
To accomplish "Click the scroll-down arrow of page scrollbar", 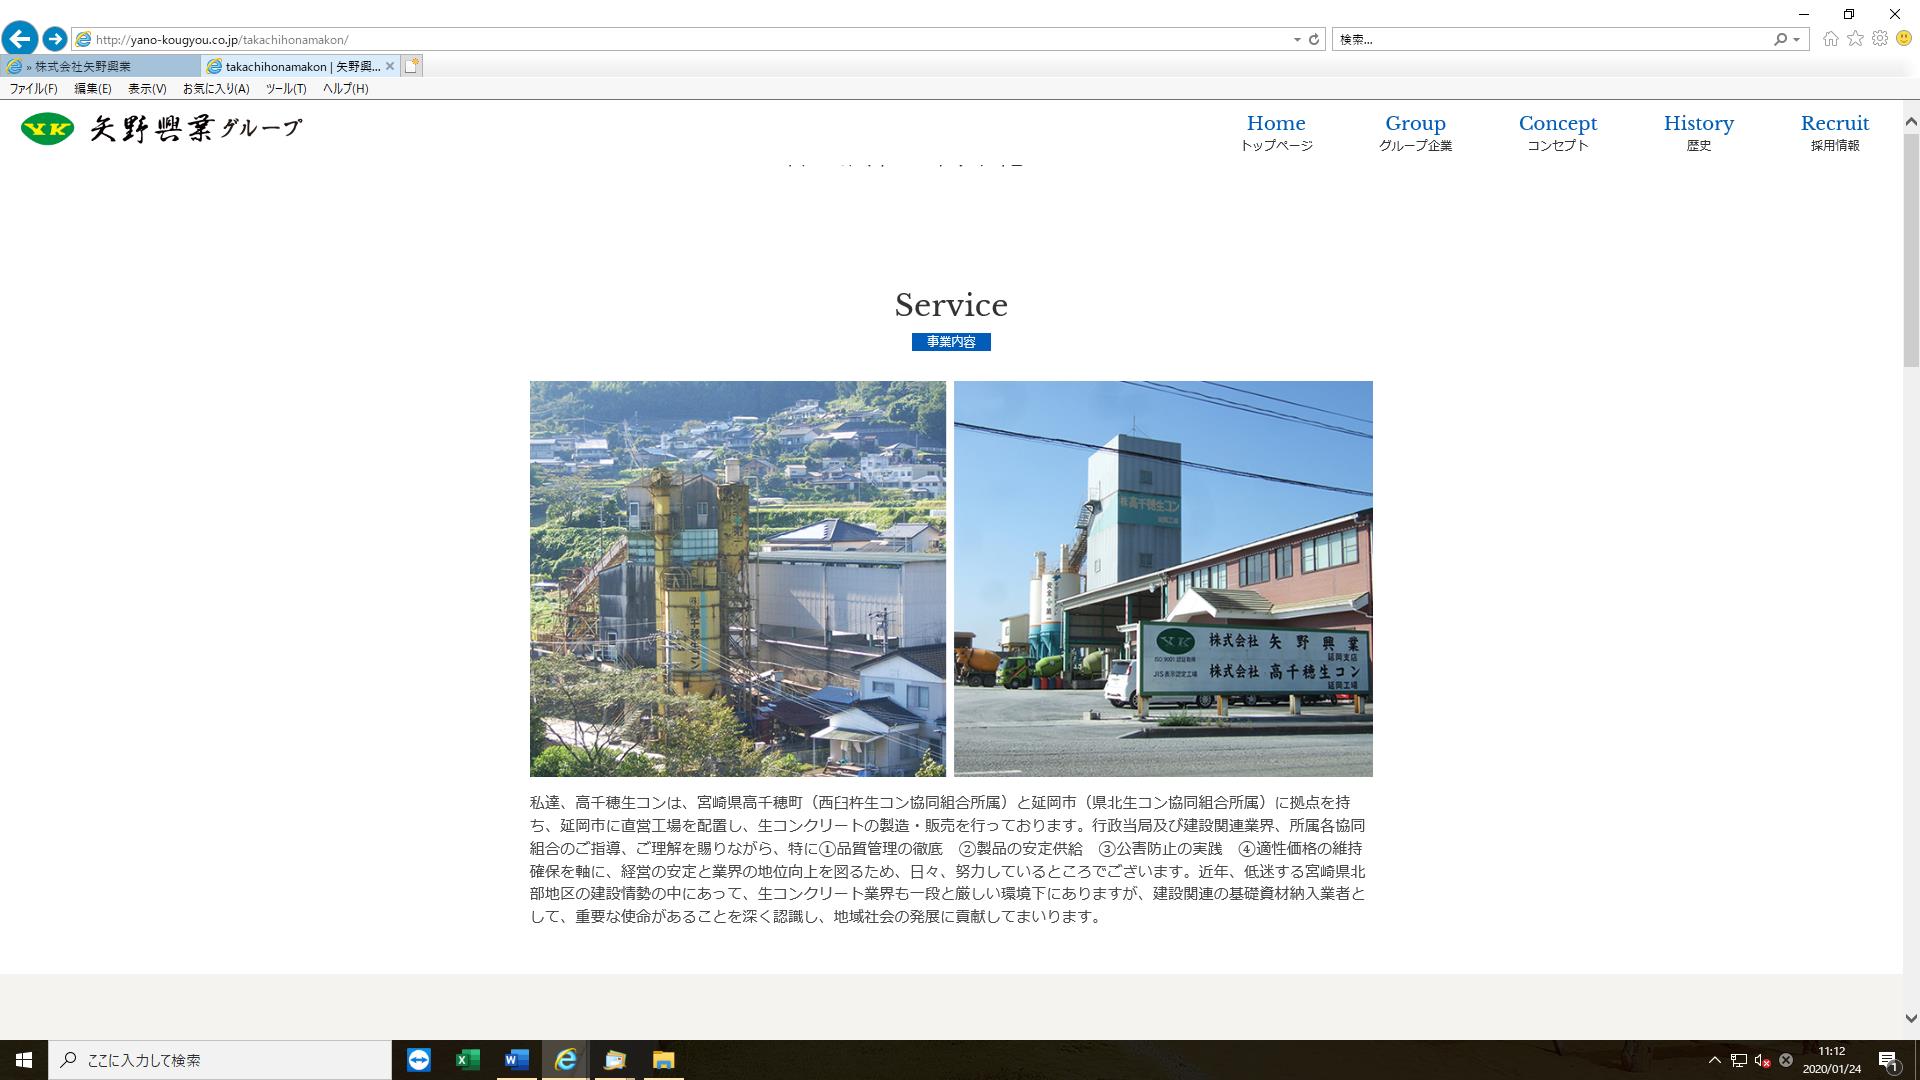I will click(x=1910, y=1019).
